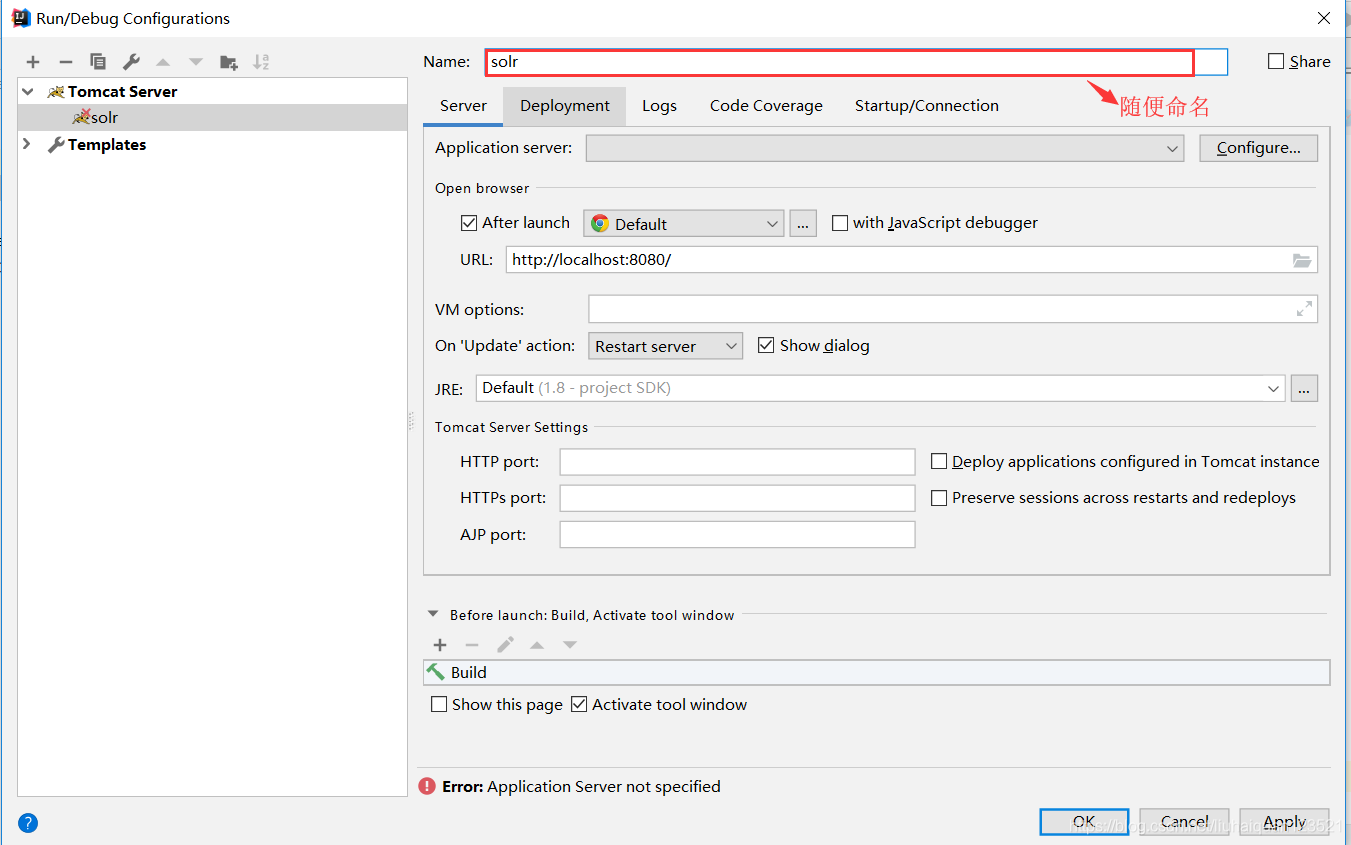The width and height of the screenshot is (1351, 845).
Task: Move the configuration down in the list toolbar
Action: click(196, 62)
